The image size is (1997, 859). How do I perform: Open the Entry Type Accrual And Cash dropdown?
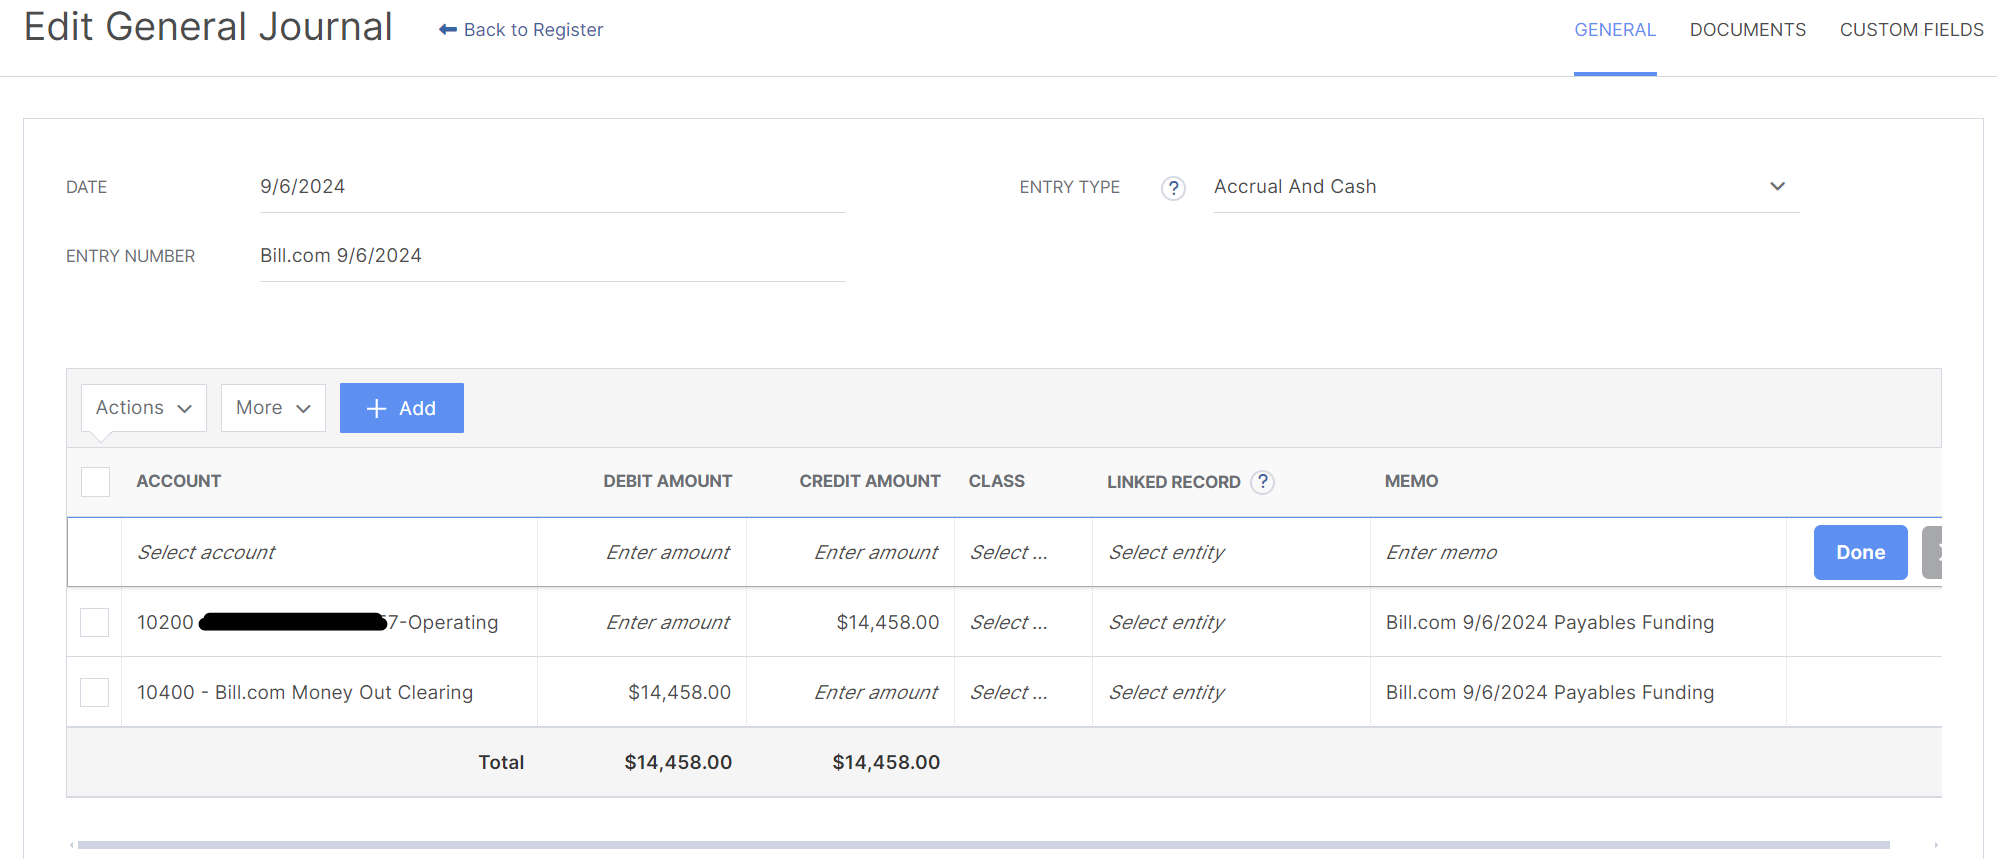pos(1505,187)
